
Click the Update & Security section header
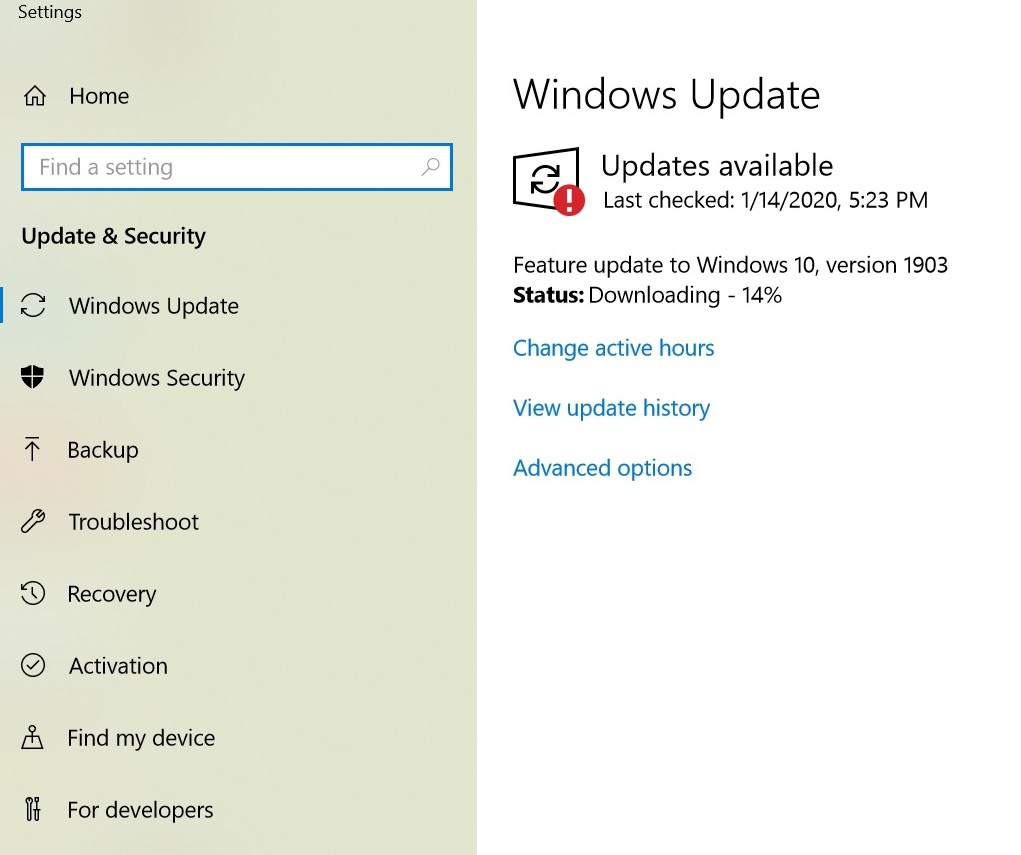(x=113, y=236)
